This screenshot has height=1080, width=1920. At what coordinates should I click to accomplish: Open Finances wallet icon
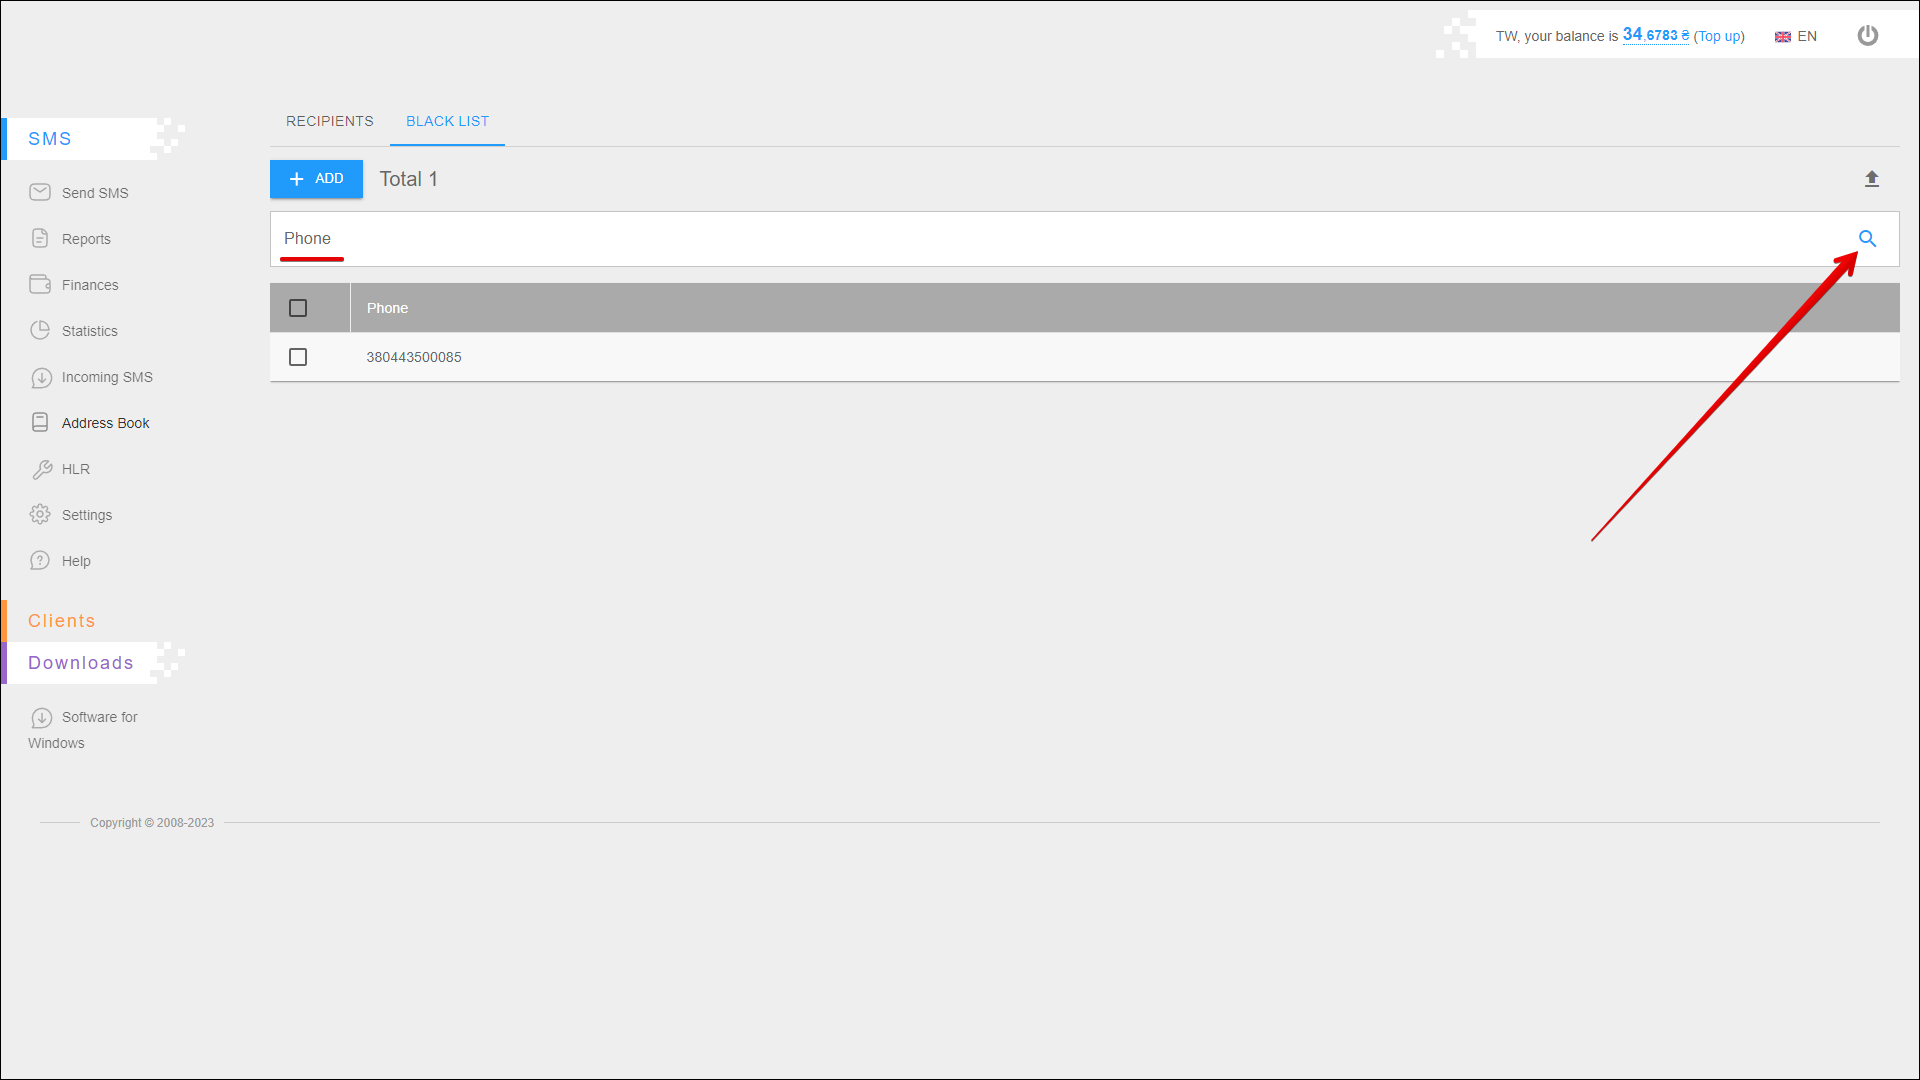[40, 284]
